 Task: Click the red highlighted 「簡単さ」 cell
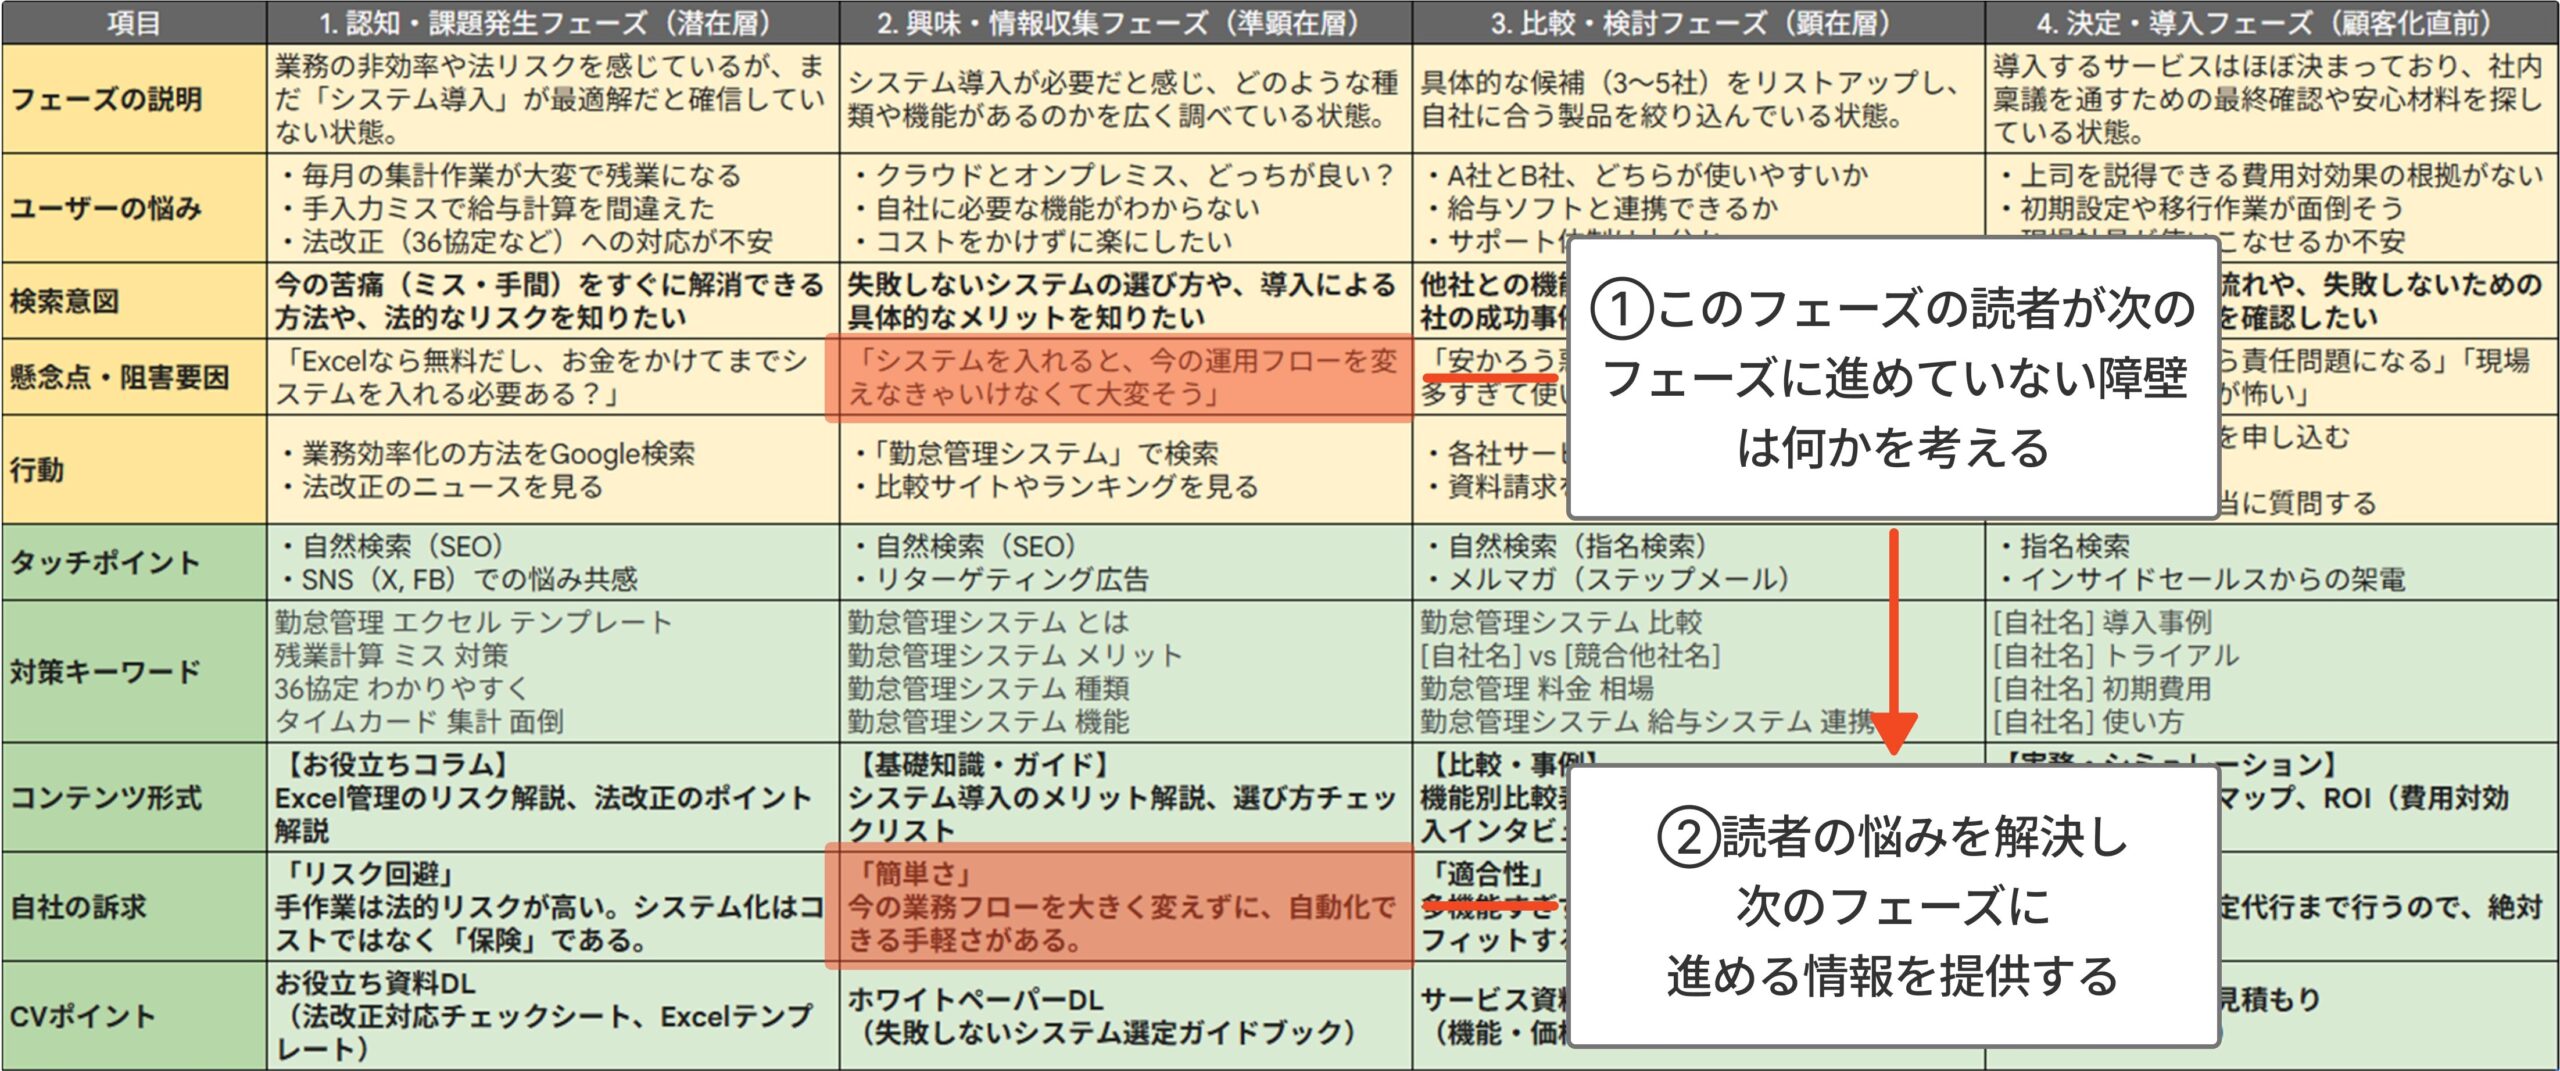click(x=1120, y=906)
